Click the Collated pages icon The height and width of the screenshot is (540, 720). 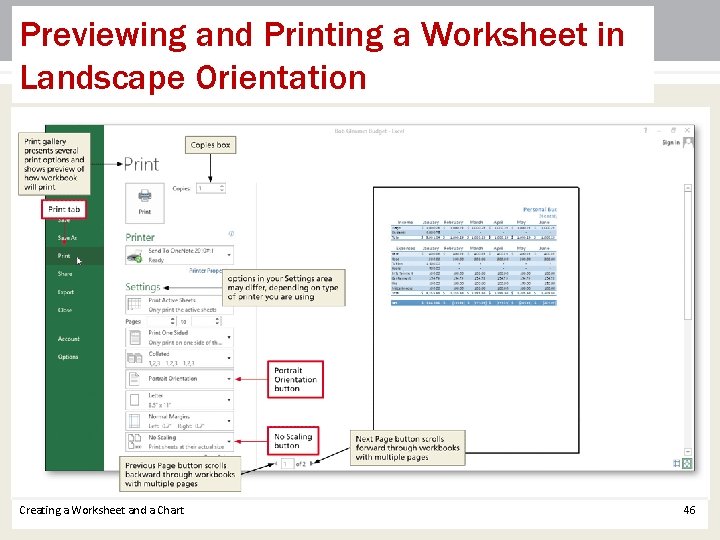(134, 358)
